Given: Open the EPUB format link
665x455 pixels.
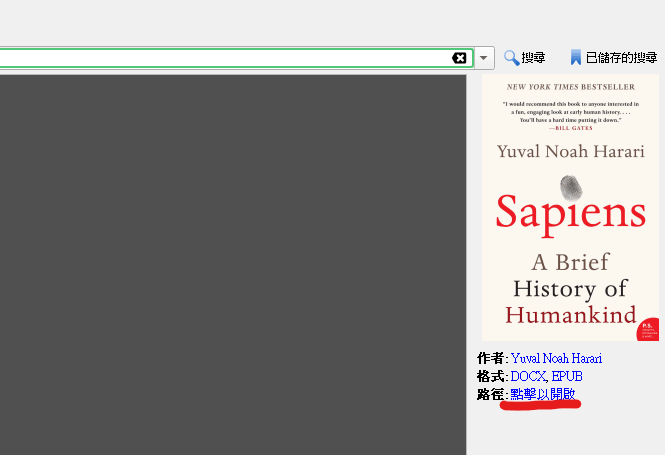Looking at the screenshot, I should pyautogui.click(x=567, y=376).
